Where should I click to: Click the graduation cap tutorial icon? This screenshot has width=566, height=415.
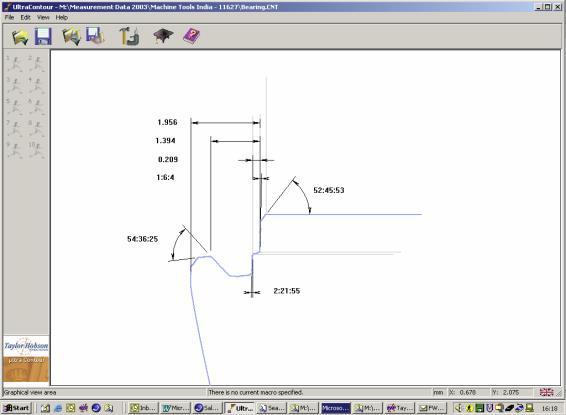click(x=163, y=36)
